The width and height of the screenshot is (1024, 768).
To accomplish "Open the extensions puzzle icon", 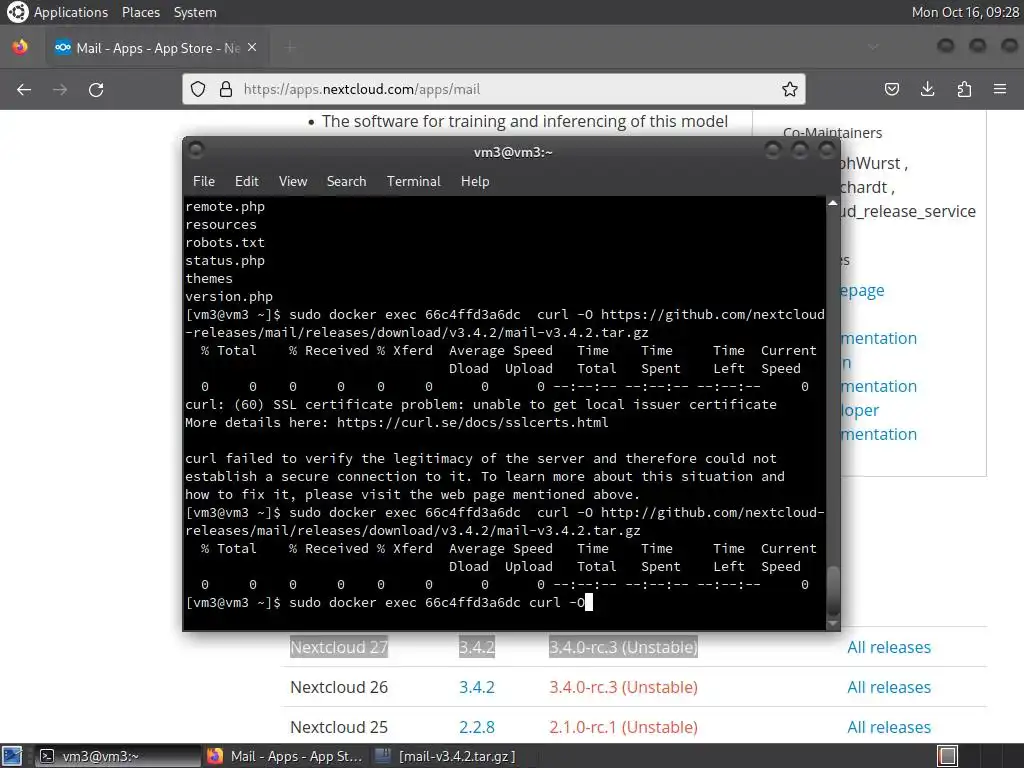I will pos(964,89).
